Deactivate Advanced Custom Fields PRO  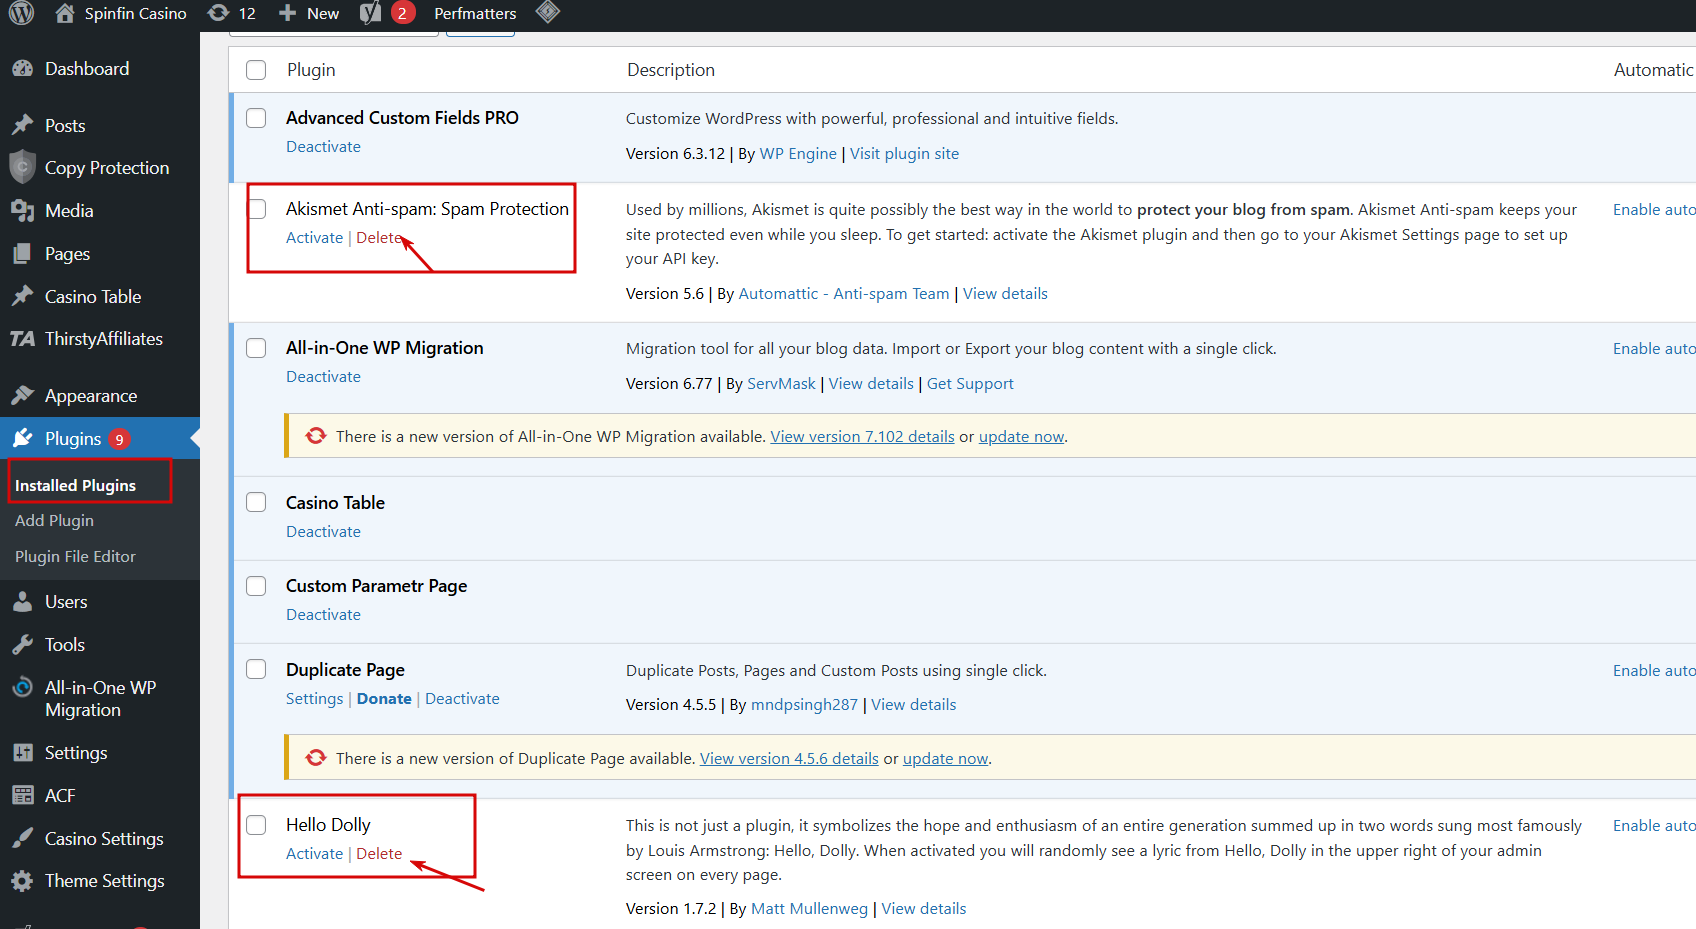point(323,146)
